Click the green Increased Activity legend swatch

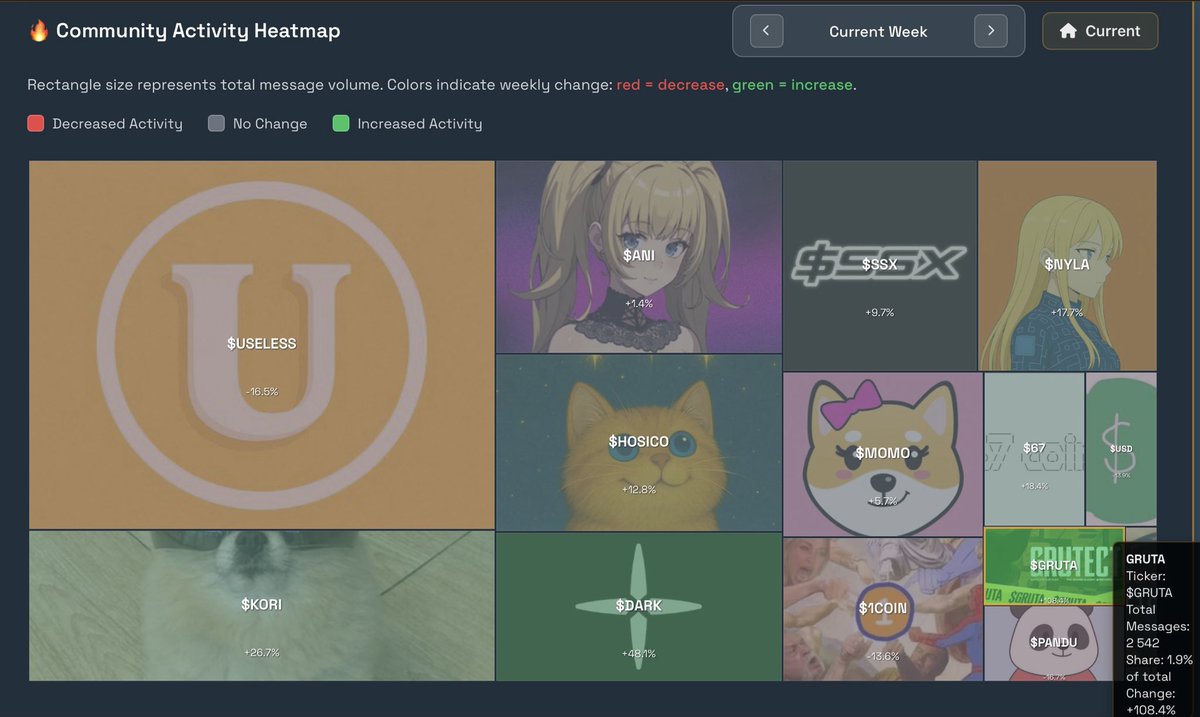341,124
